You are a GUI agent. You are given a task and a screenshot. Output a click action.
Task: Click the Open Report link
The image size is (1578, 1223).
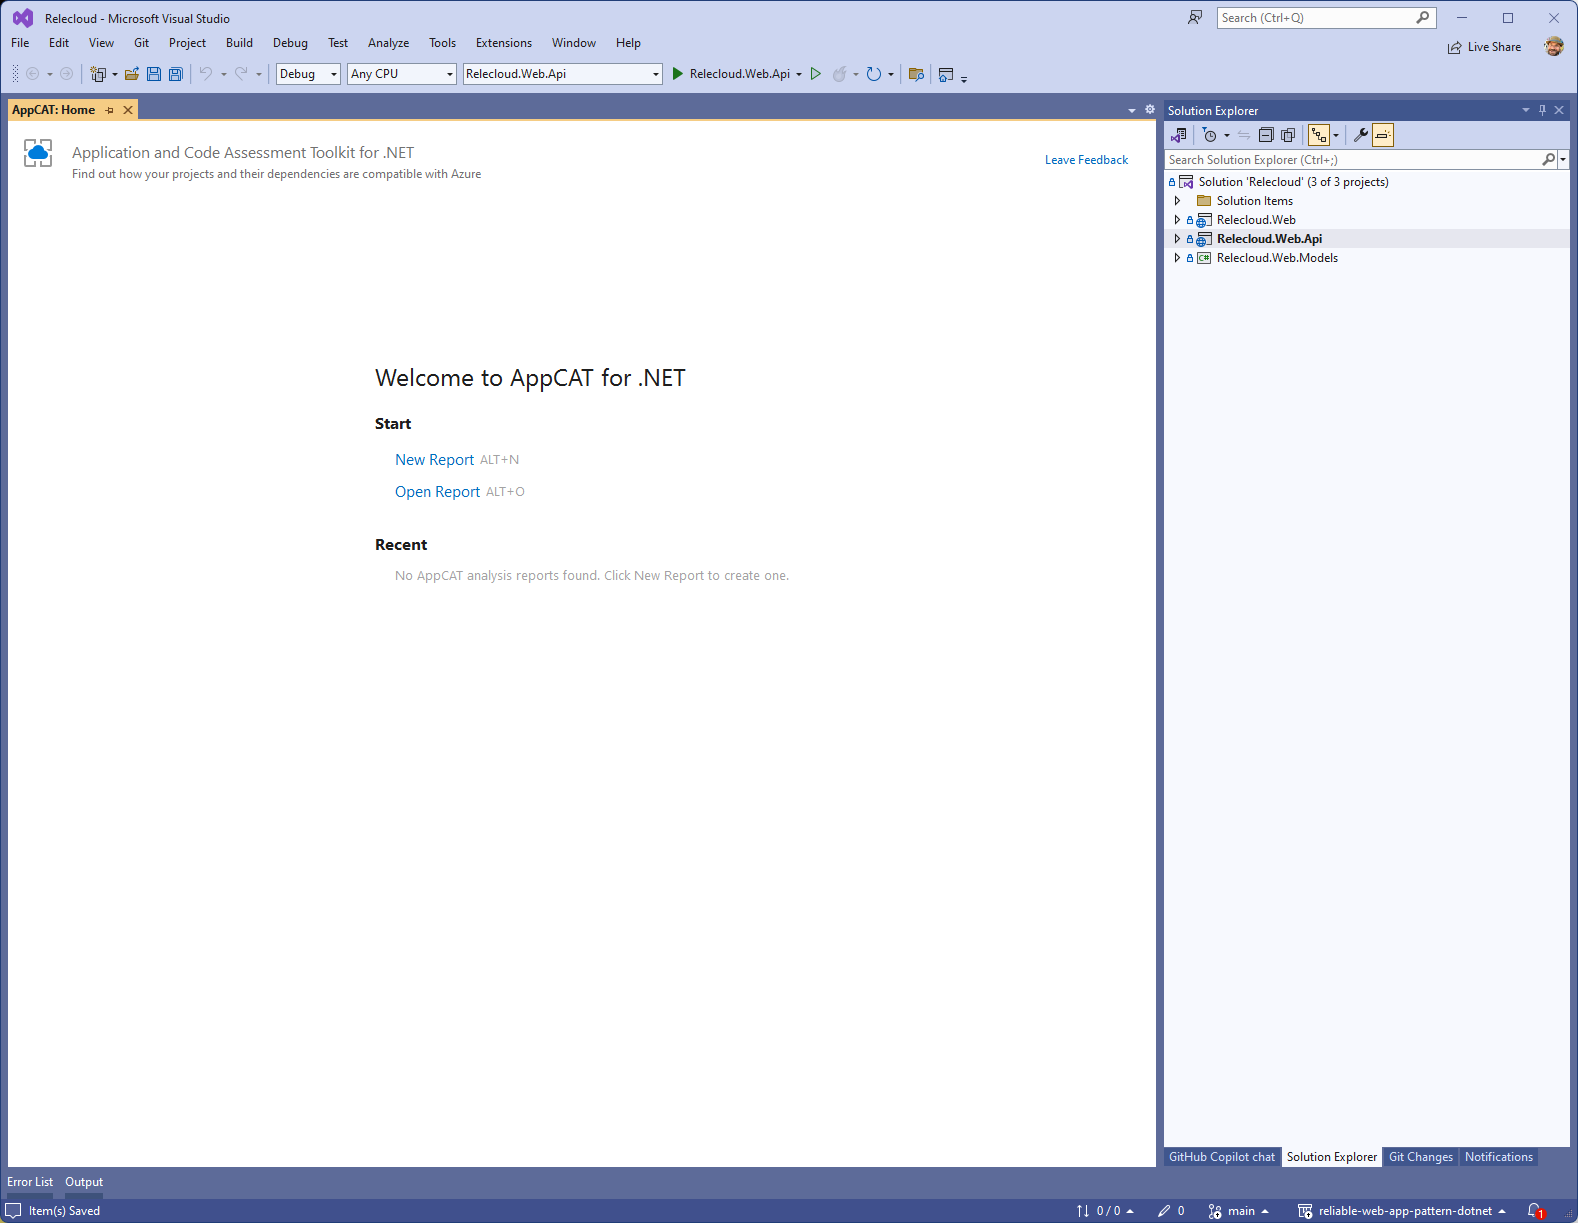[x=437, y=492]
